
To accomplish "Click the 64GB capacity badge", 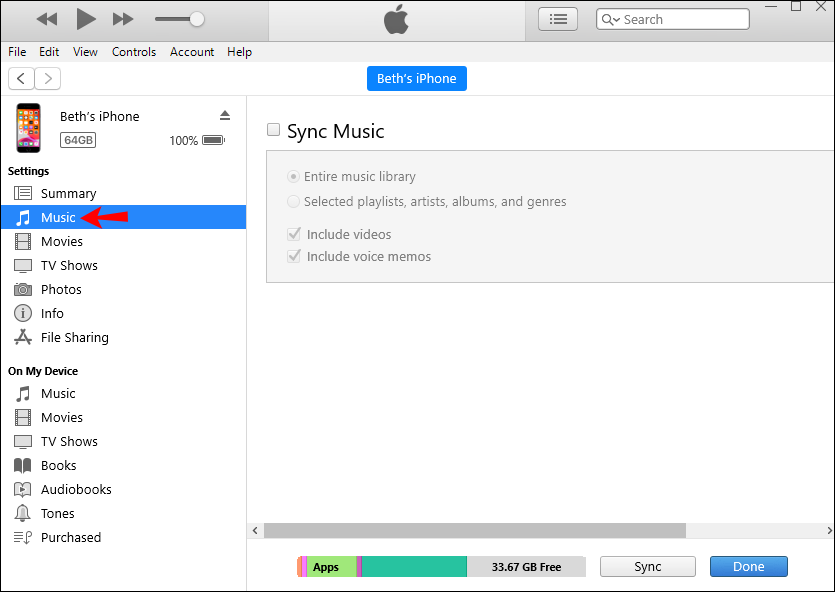I will (78, 140).
